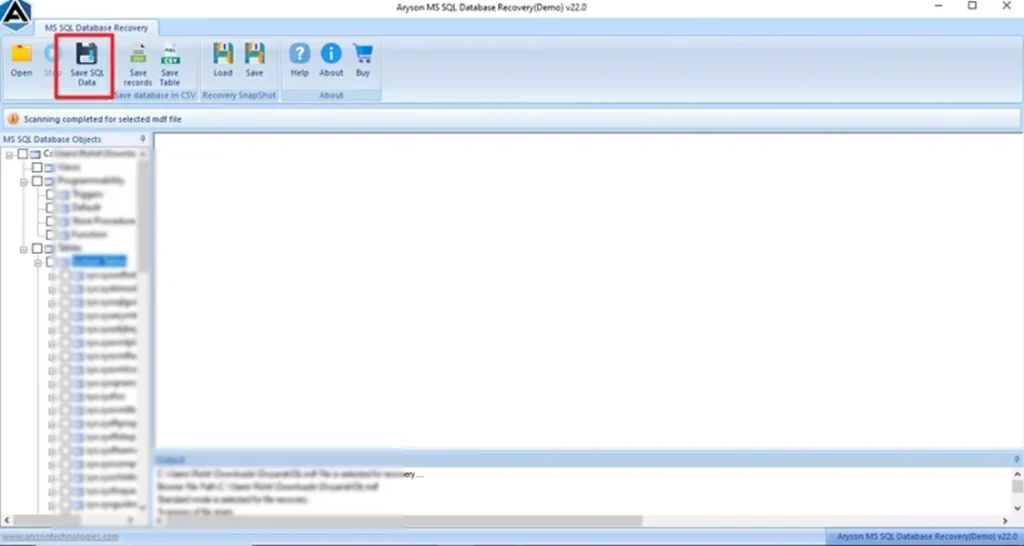The height and width of the screenshot is (546, 1024).
Task: Click the Scanning completed status message
Action: (103, 120)
